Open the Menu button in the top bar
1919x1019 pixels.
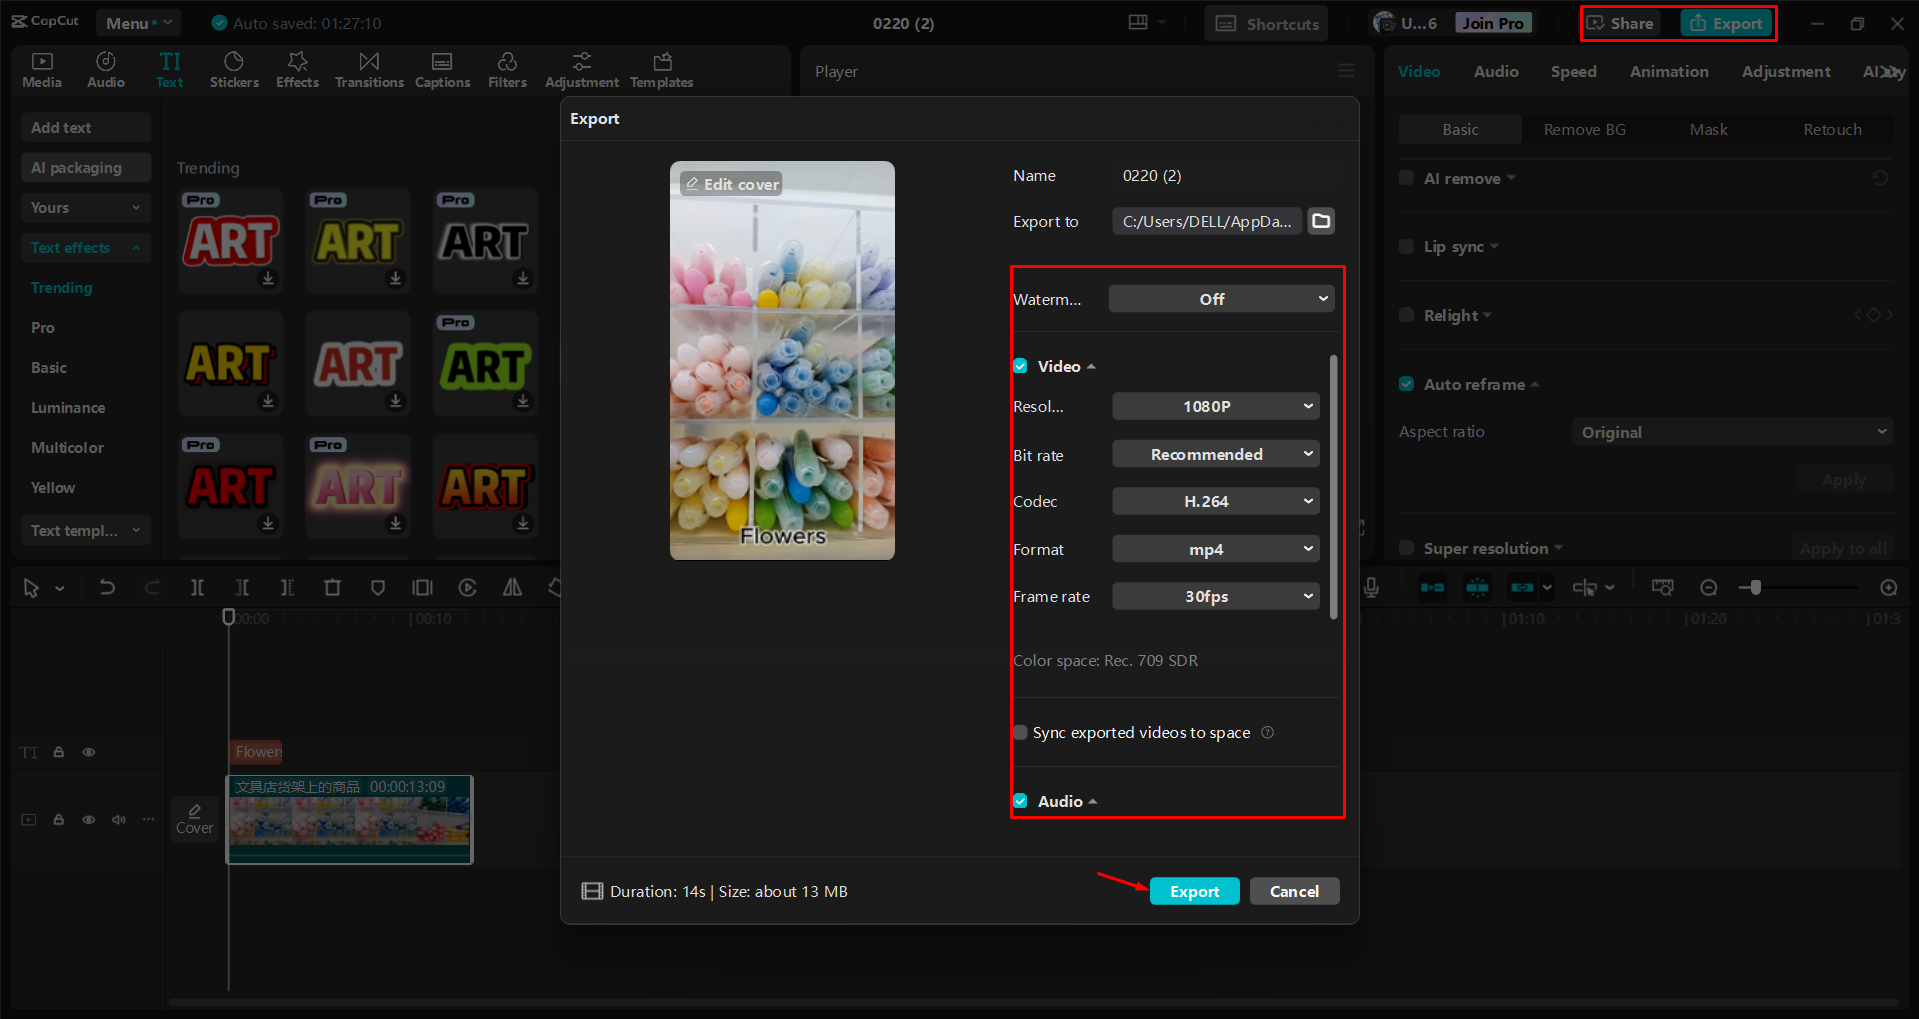137,22
